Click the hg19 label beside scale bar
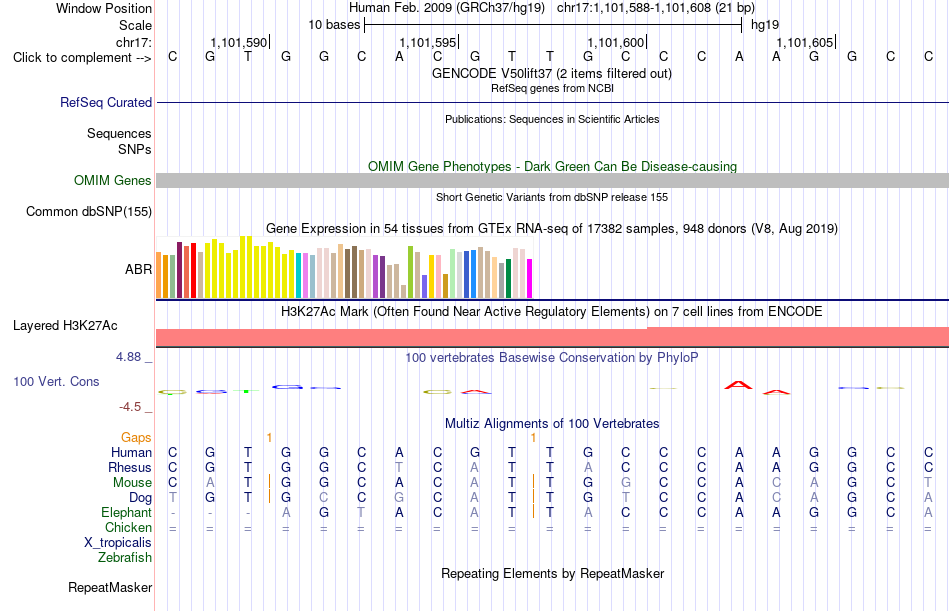The height and width of the screenshot is (611, 950). [x=765, y=25]
